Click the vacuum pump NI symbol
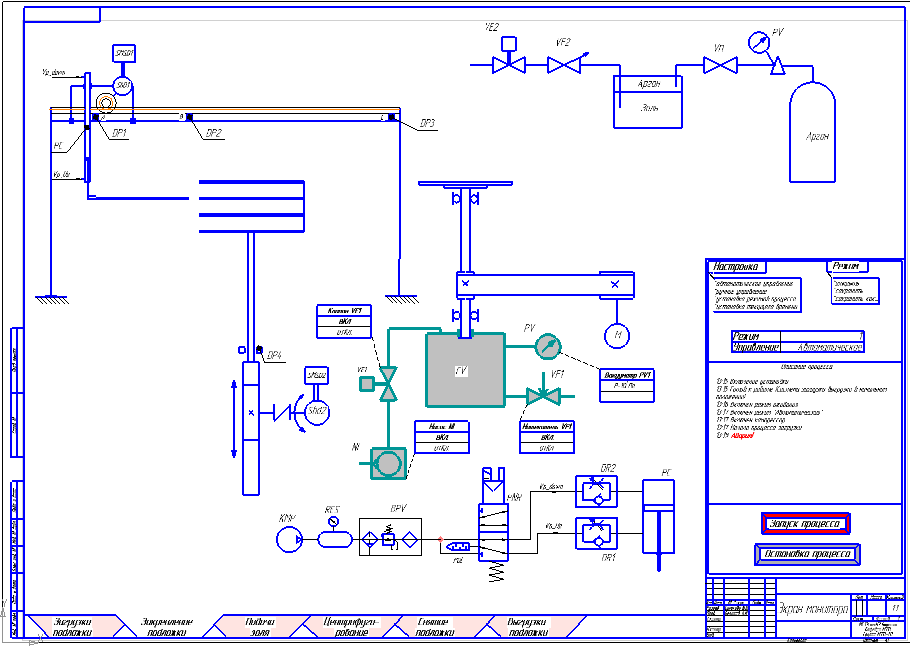Screen dimensions: 910x647 tap(388, 463)
